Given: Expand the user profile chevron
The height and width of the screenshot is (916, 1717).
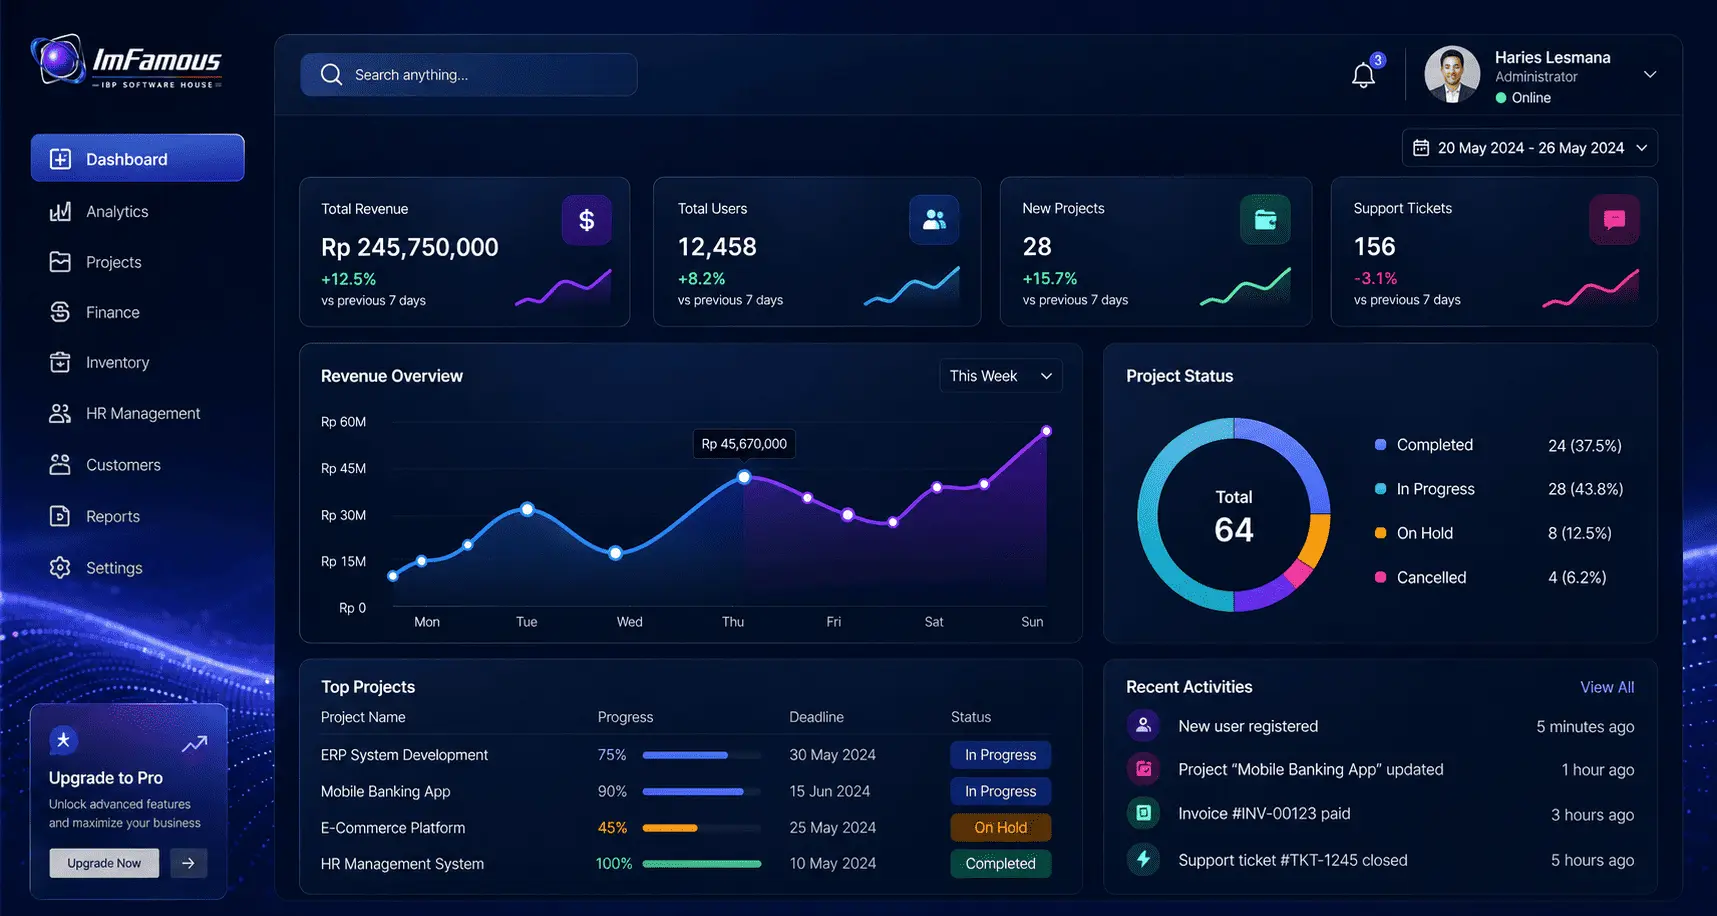Looking at the screenshot, I should click(x=1650, y=75).
